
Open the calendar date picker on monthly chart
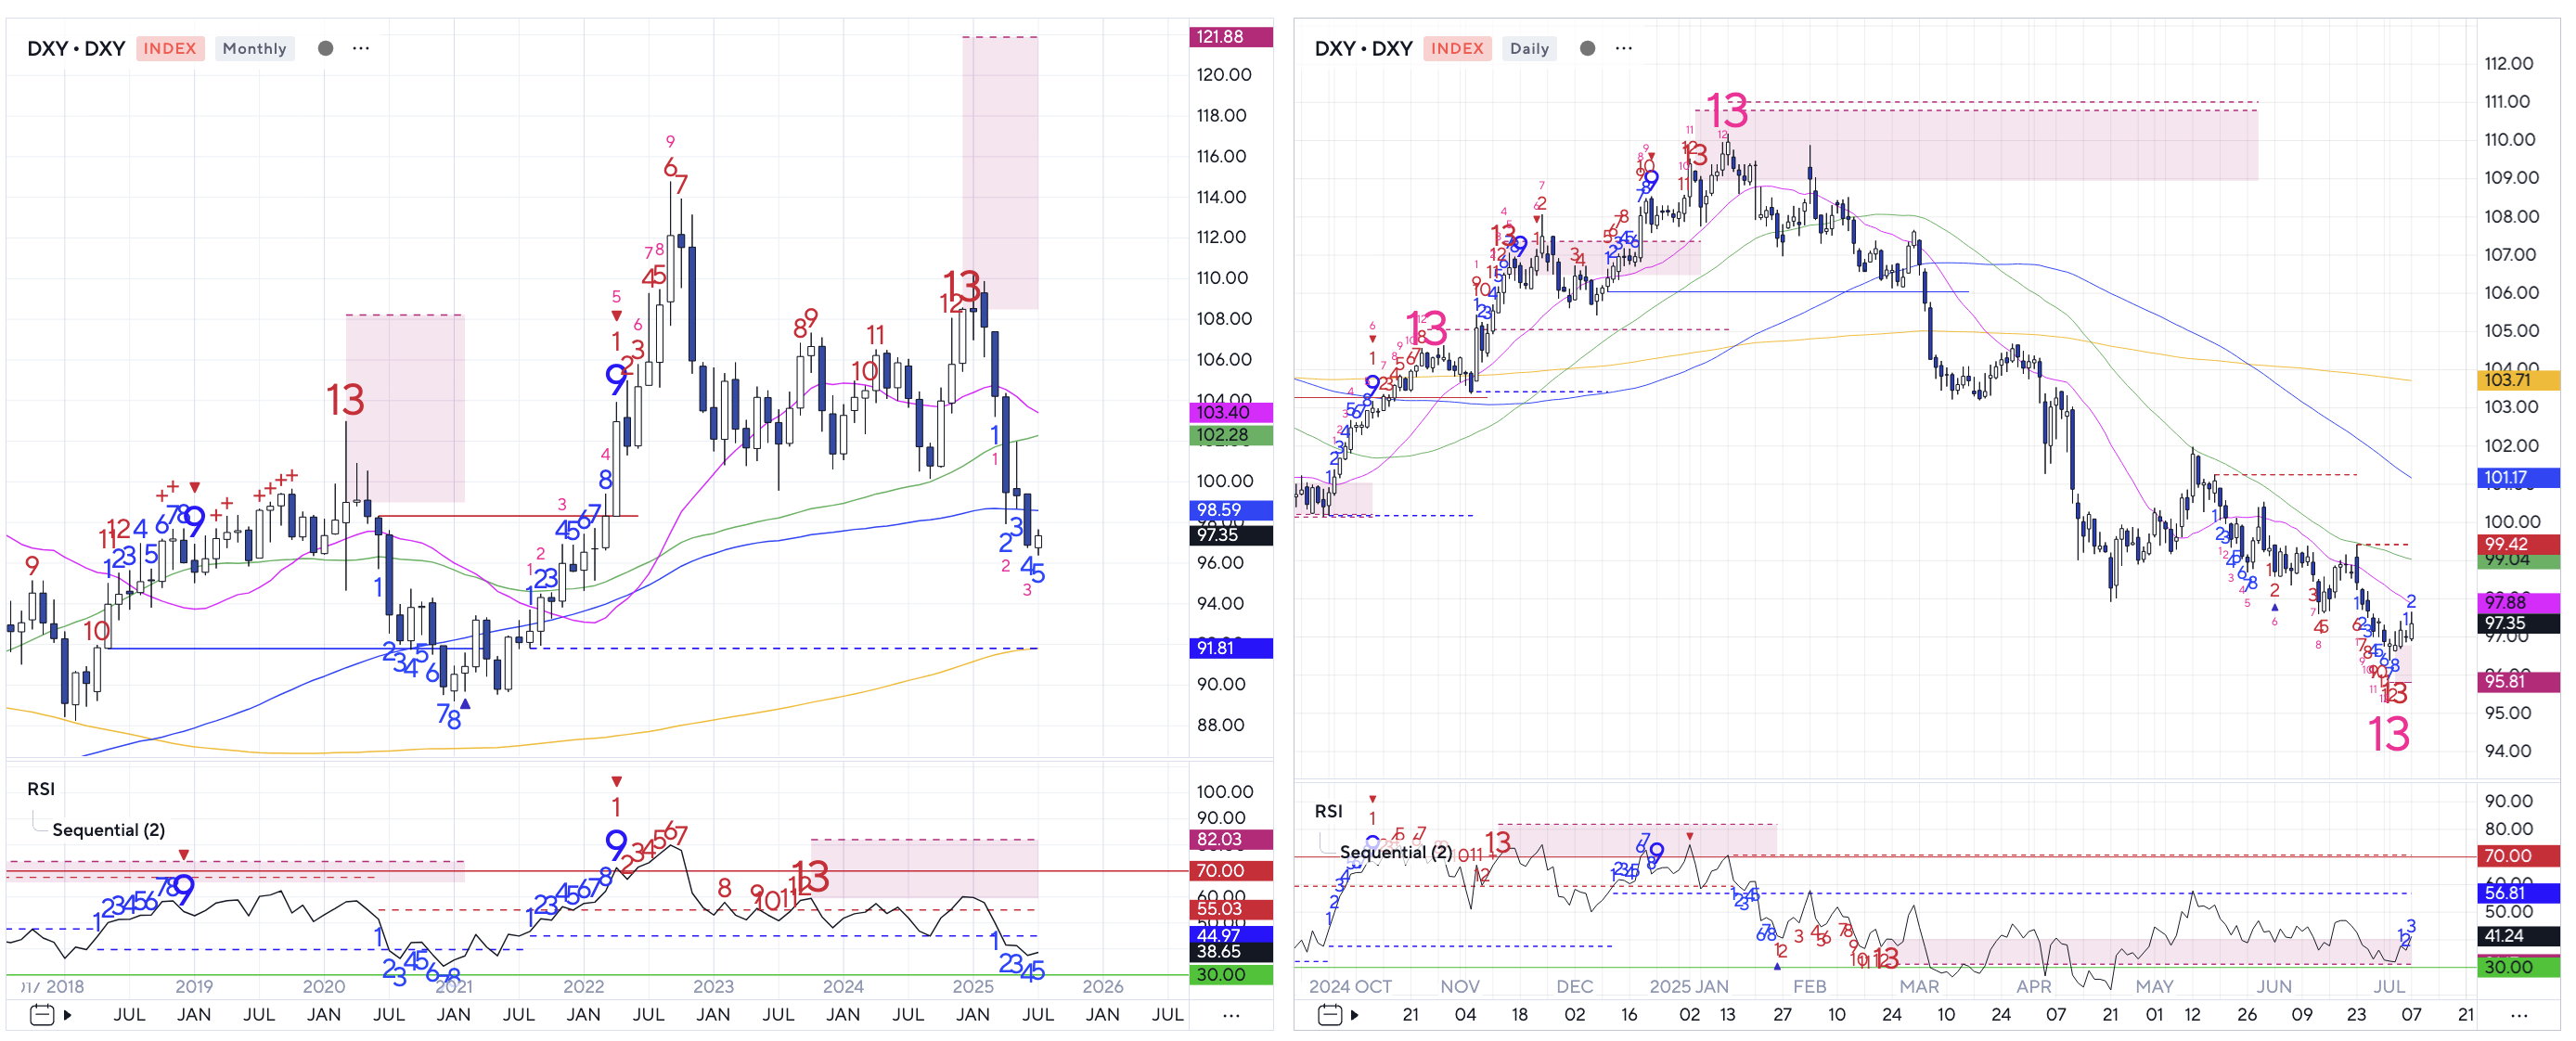tap(41, 1015)
